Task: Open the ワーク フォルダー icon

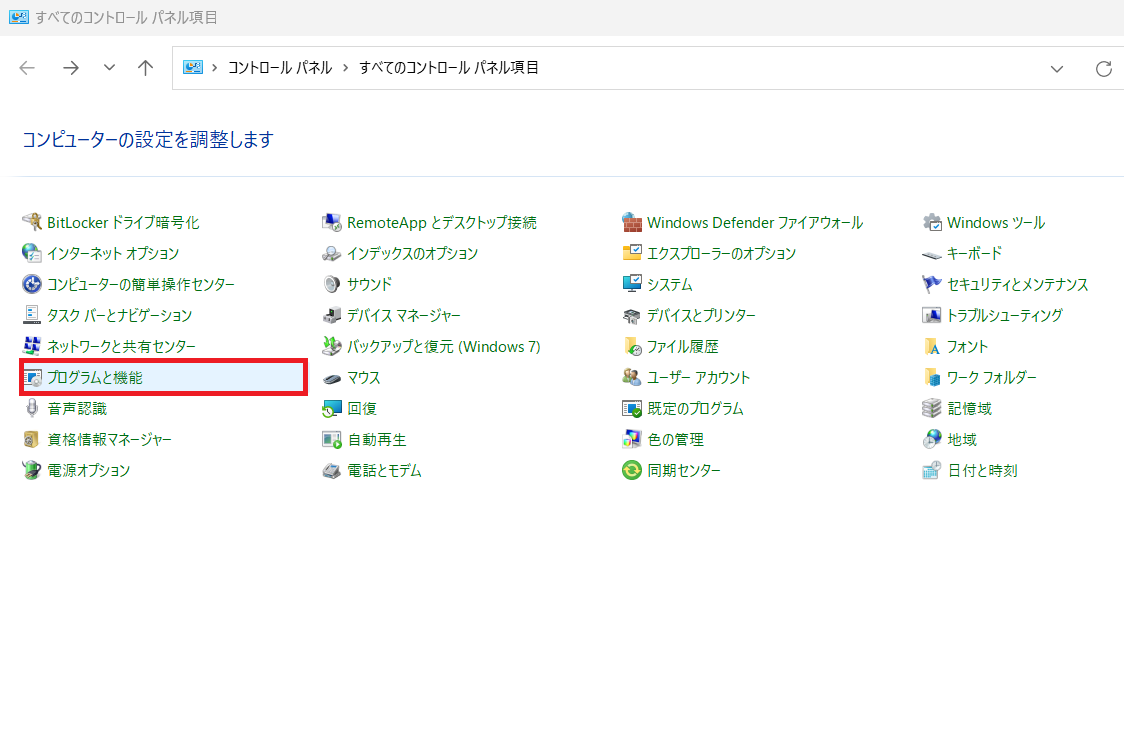Action: click(x=932, y=377)
